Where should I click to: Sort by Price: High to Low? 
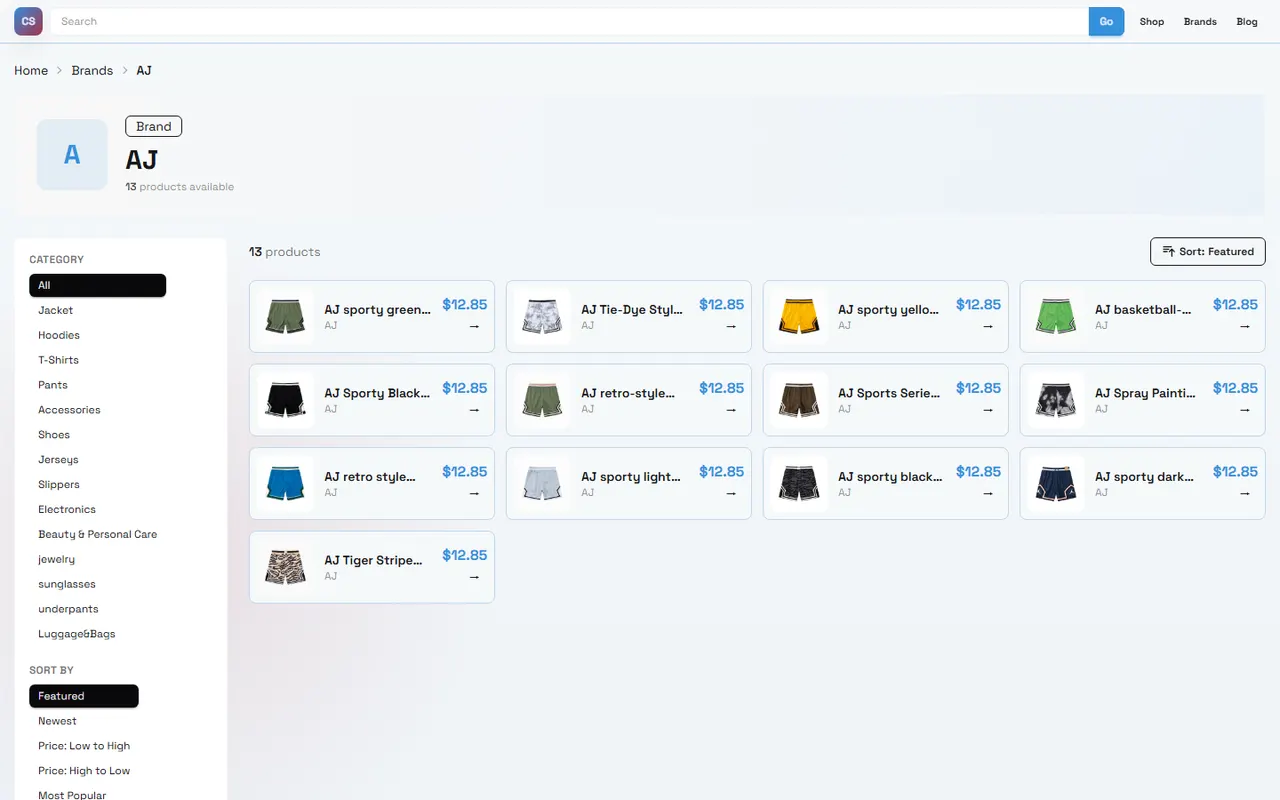(84, 771)
